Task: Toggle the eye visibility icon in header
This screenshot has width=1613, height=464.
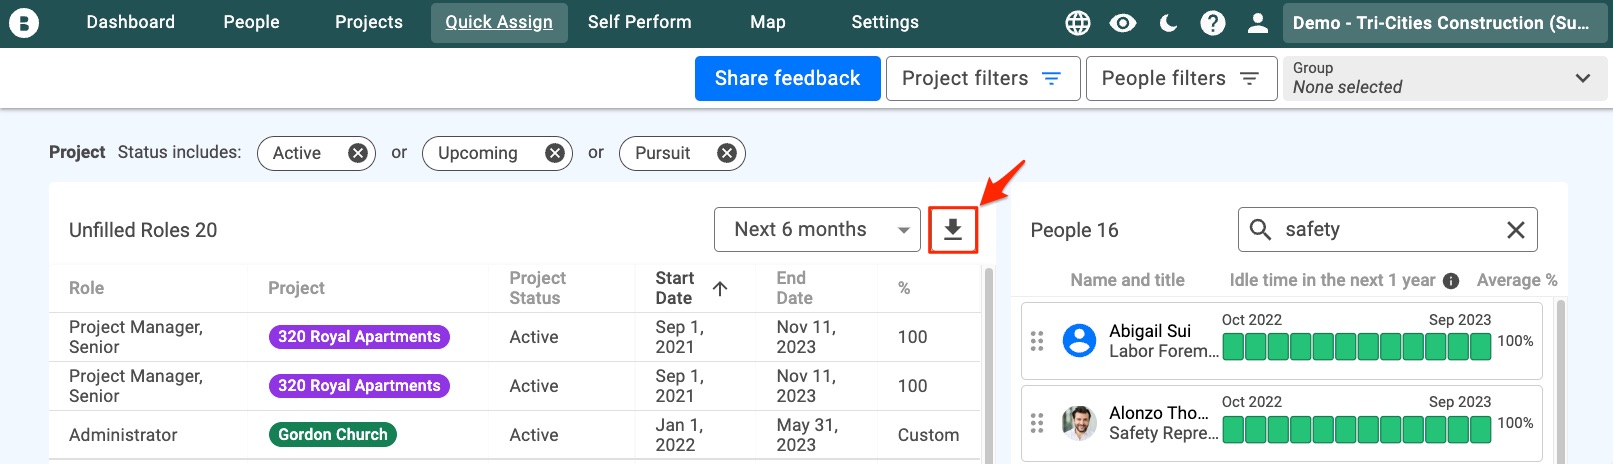Action: tap(1123, 23)
